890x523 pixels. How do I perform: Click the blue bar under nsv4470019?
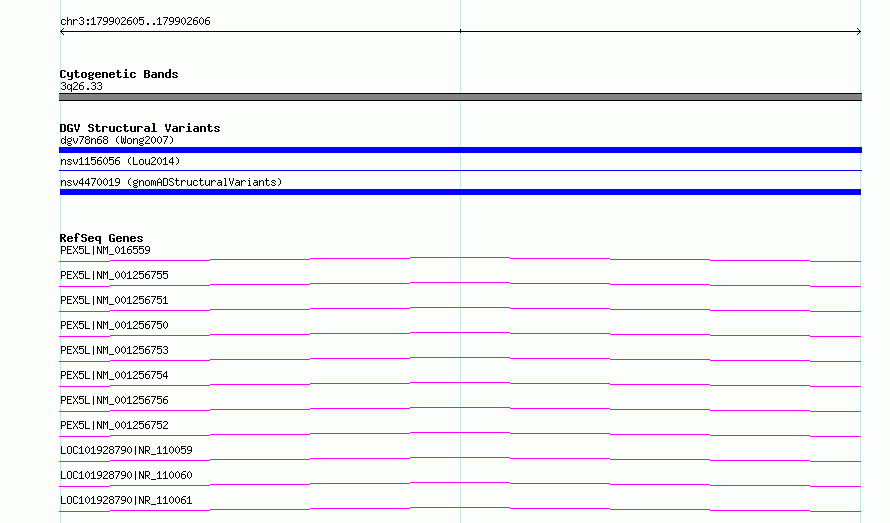point(460,192)
